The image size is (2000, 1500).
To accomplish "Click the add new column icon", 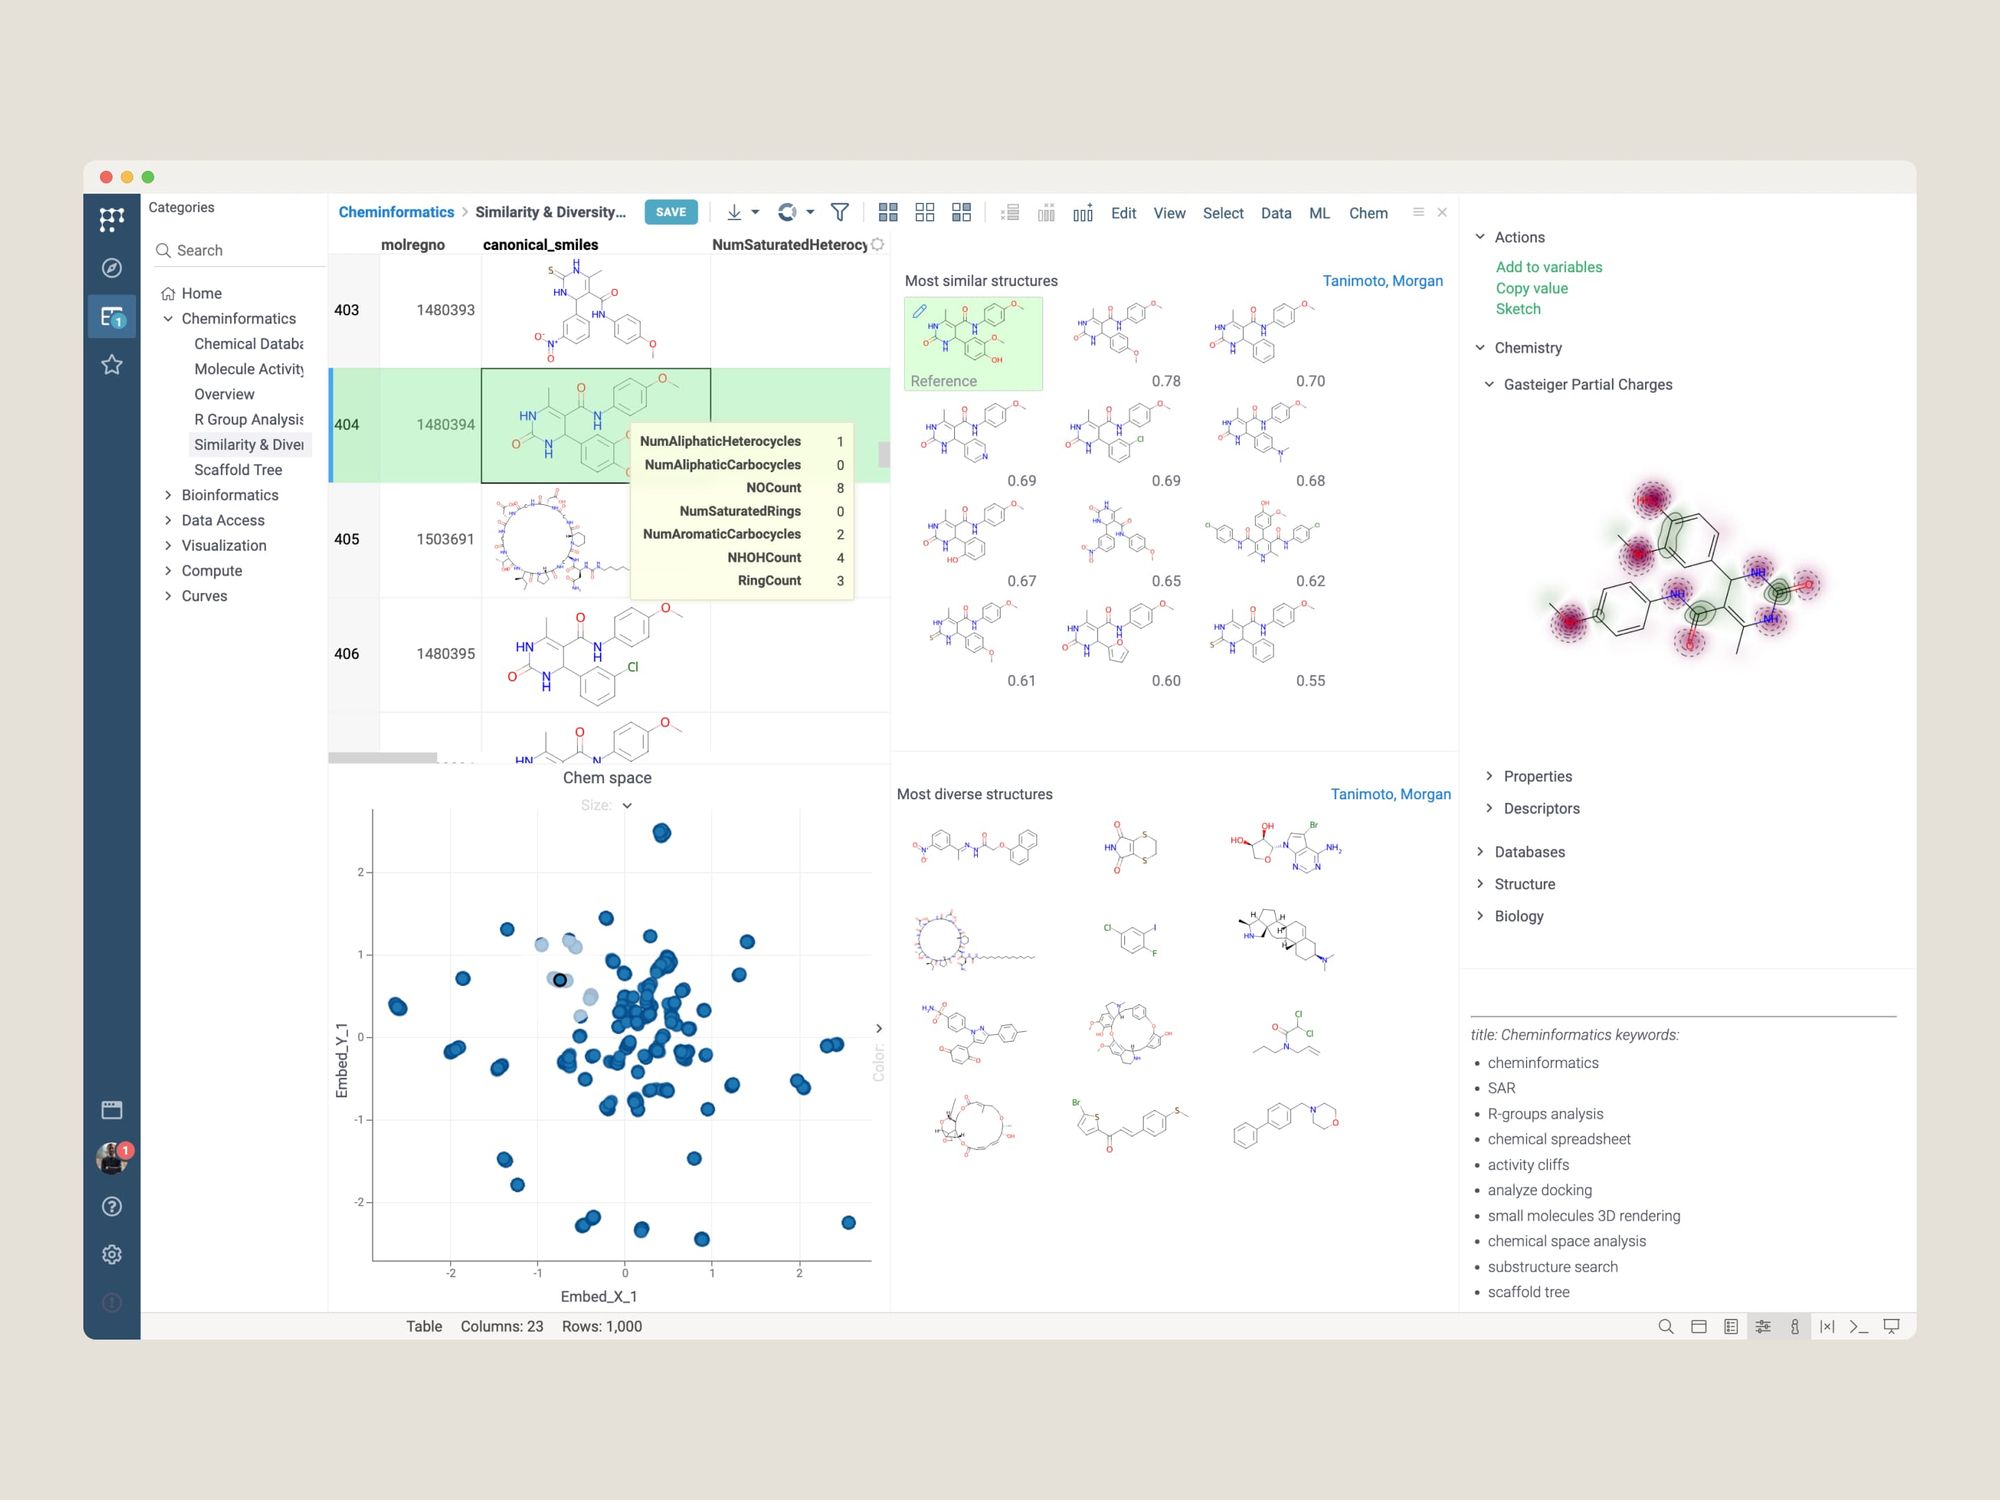I will [x=1083, y=212].
